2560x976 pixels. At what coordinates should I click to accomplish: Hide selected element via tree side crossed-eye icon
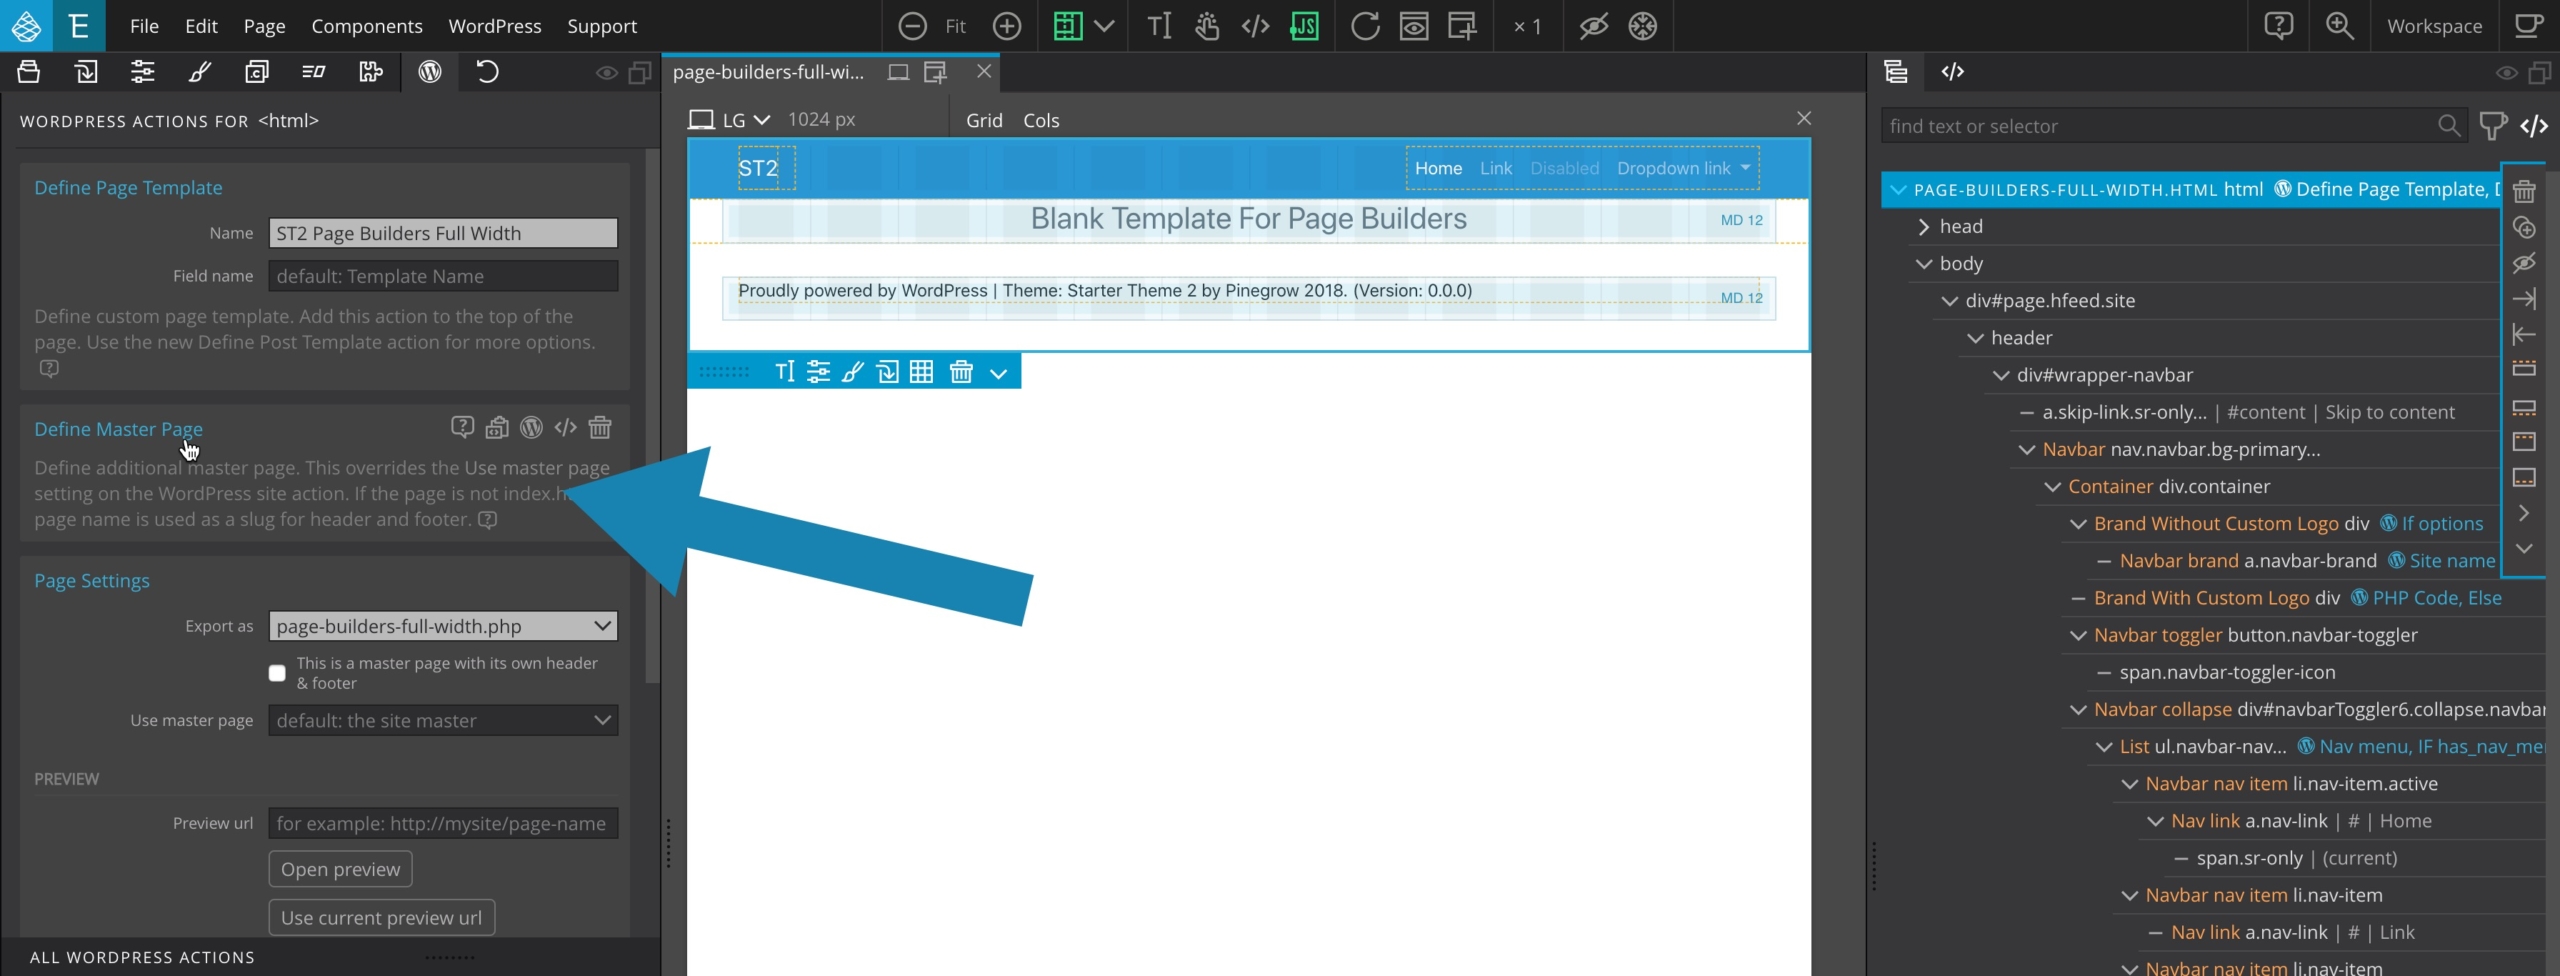(2524, 263)
